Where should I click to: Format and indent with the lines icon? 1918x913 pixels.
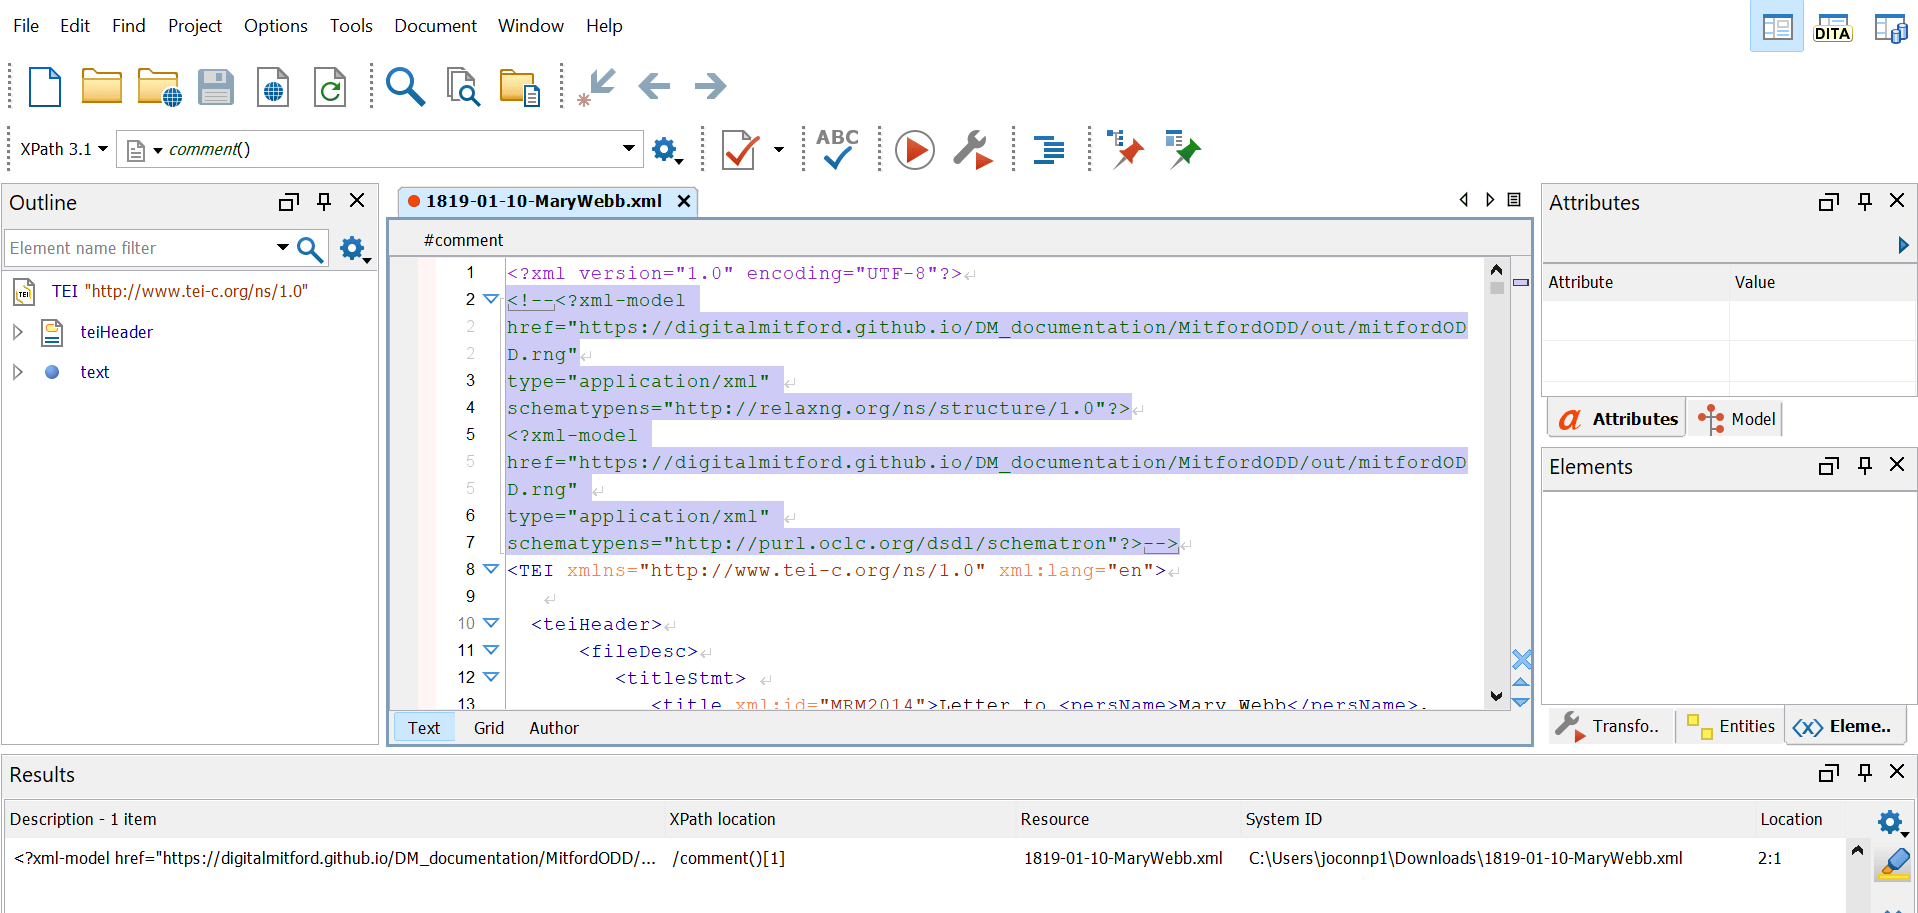point(1048,150)
